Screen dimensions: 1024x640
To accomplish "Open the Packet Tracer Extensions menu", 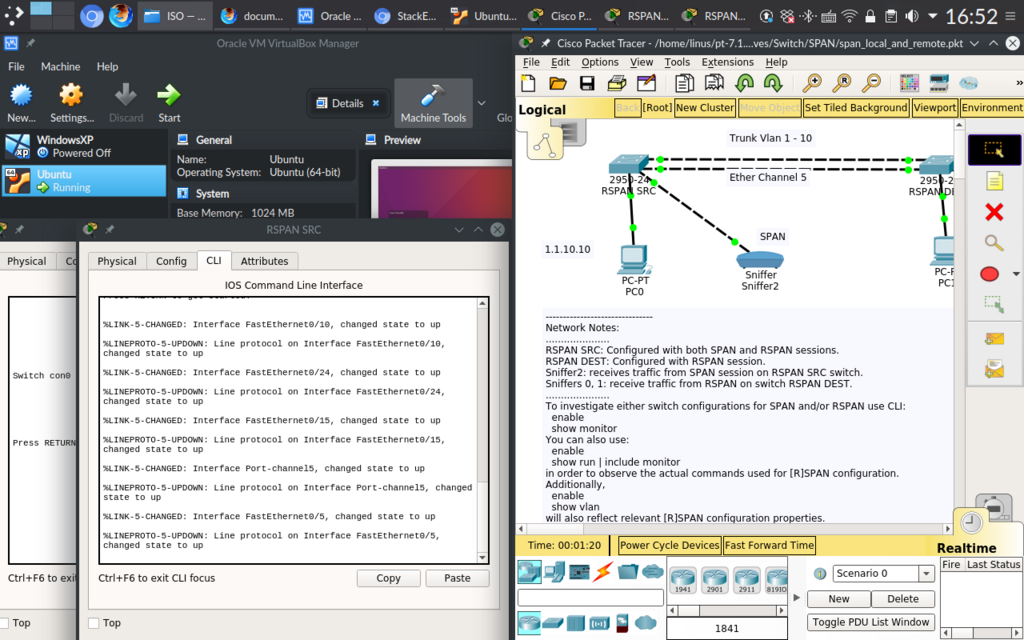I will (x=728, y=62).
